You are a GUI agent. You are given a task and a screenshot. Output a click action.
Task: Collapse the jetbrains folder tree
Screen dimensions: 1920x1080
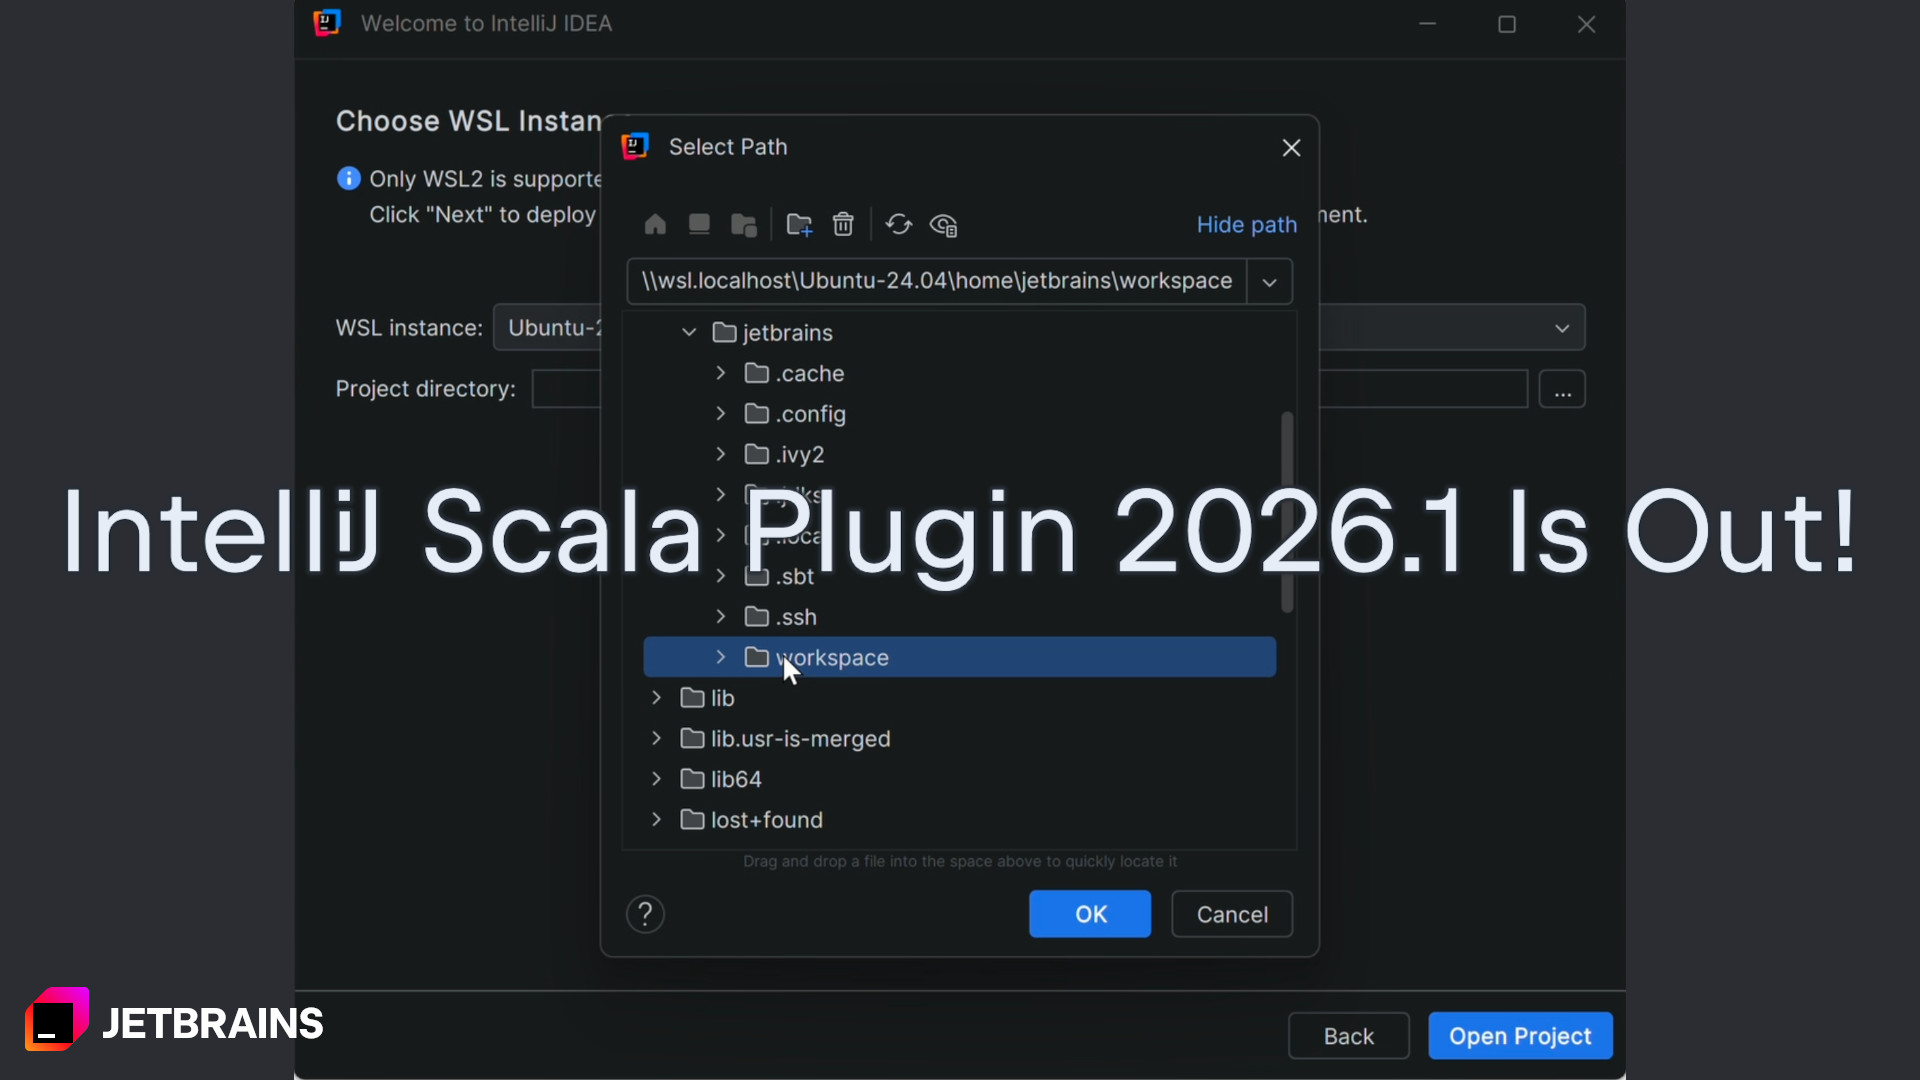pyautogui.click(x=688, y=332)
